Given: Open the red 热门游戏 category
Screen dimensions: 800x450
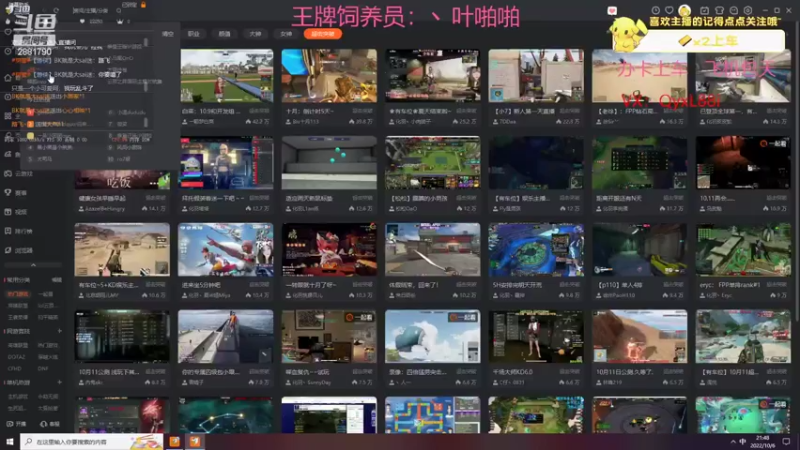Looking at the screenshot, I should pos(18,294).
